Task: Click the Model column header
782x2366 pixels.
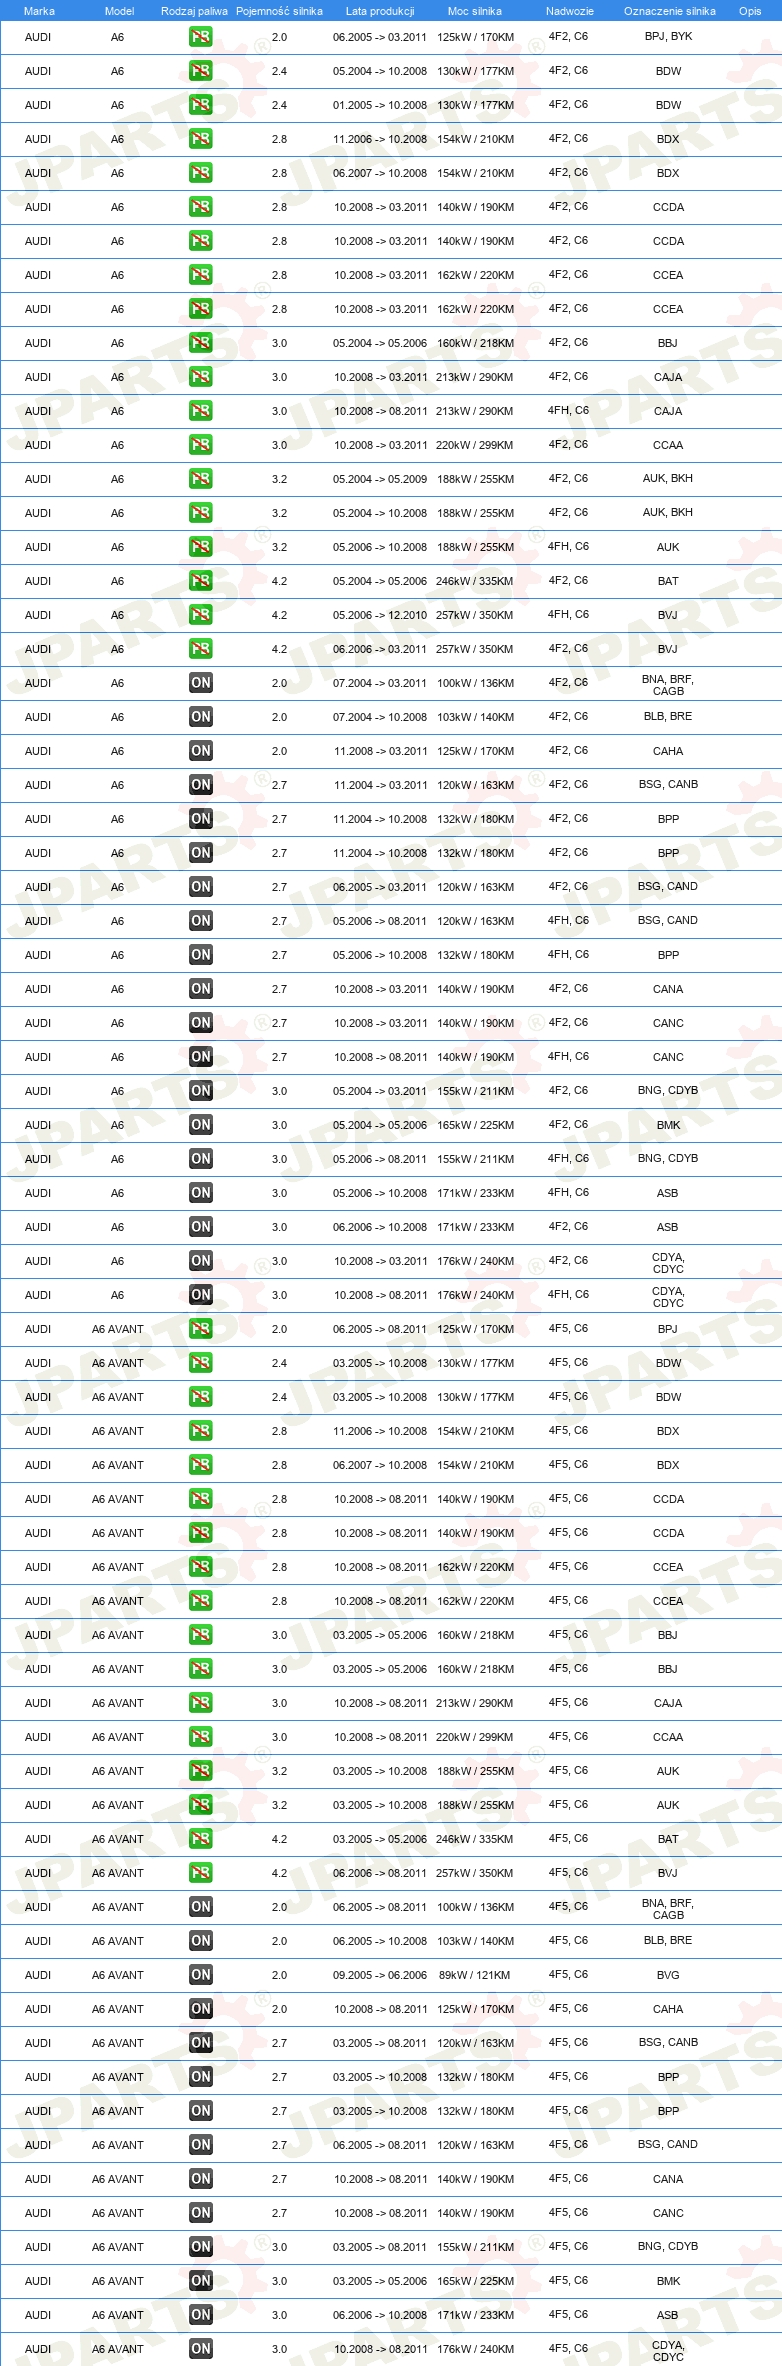Action: coord(119,11)
